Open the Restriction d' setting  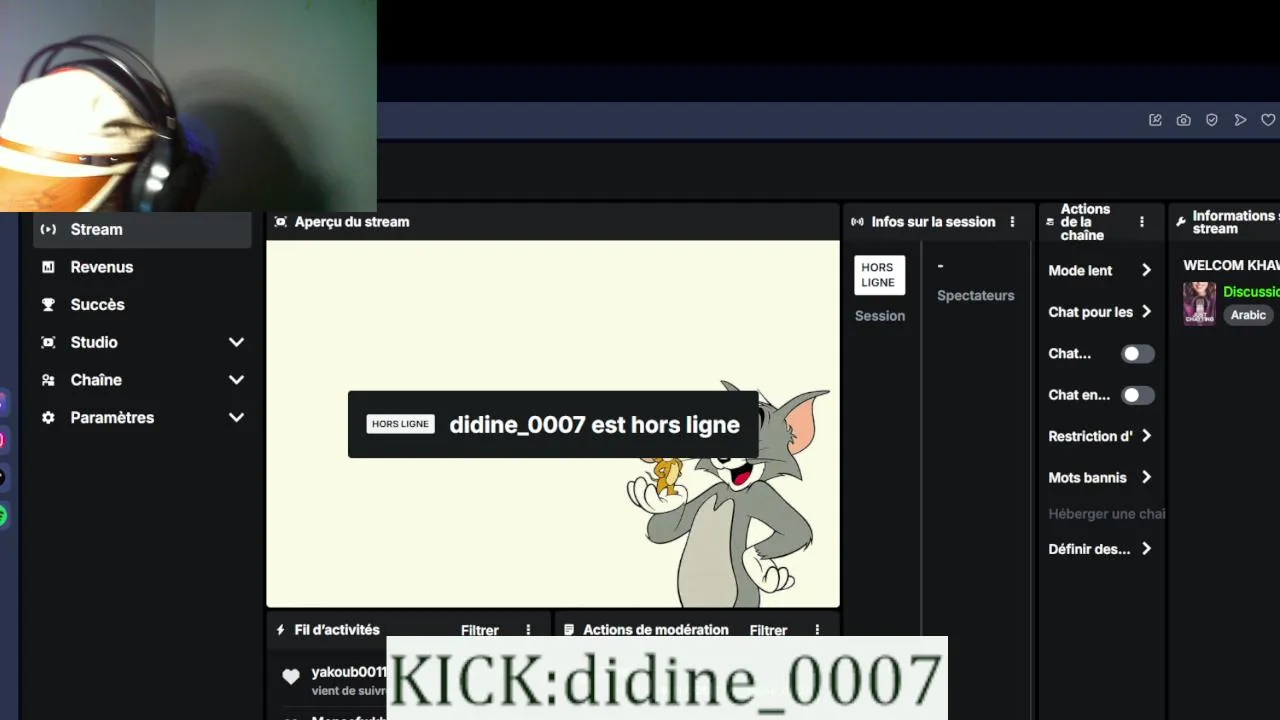pyautogui.click(x=1100, y=436)
